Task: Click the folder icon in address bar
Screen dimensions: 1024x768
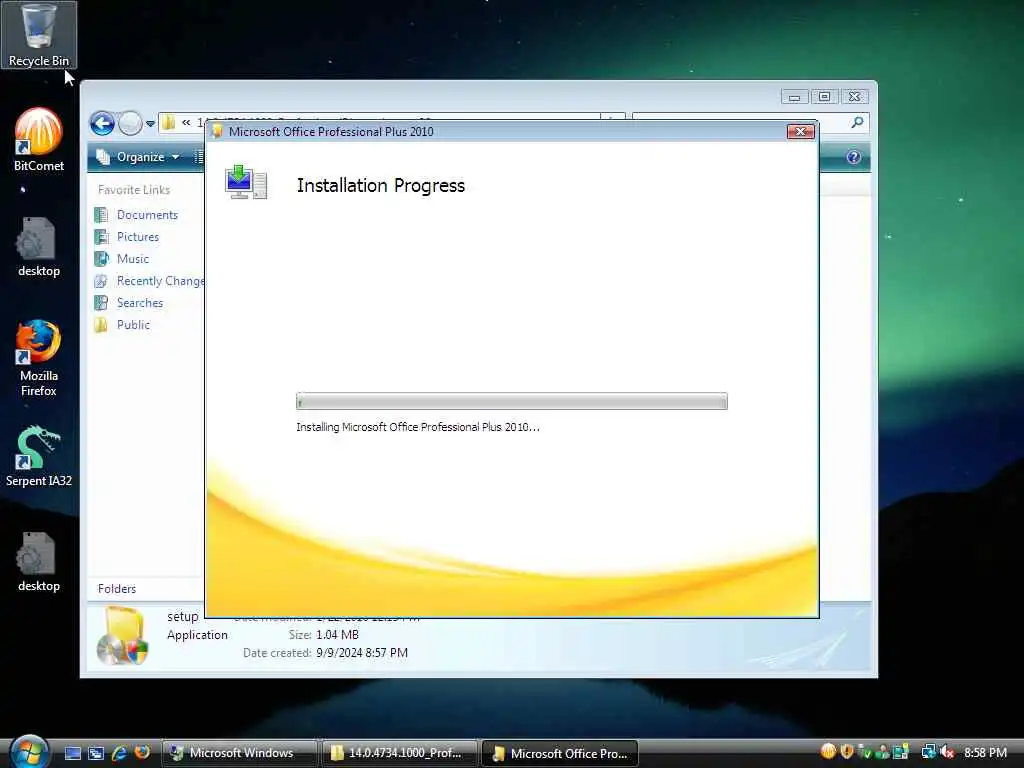Action: pos(168,122)
